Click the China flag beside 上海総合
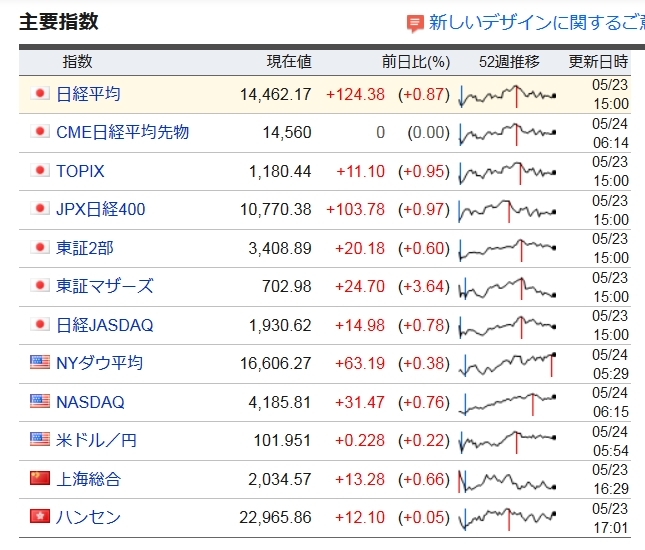The height and width of the screenshot is (550, 645). [x=40, y=479]
